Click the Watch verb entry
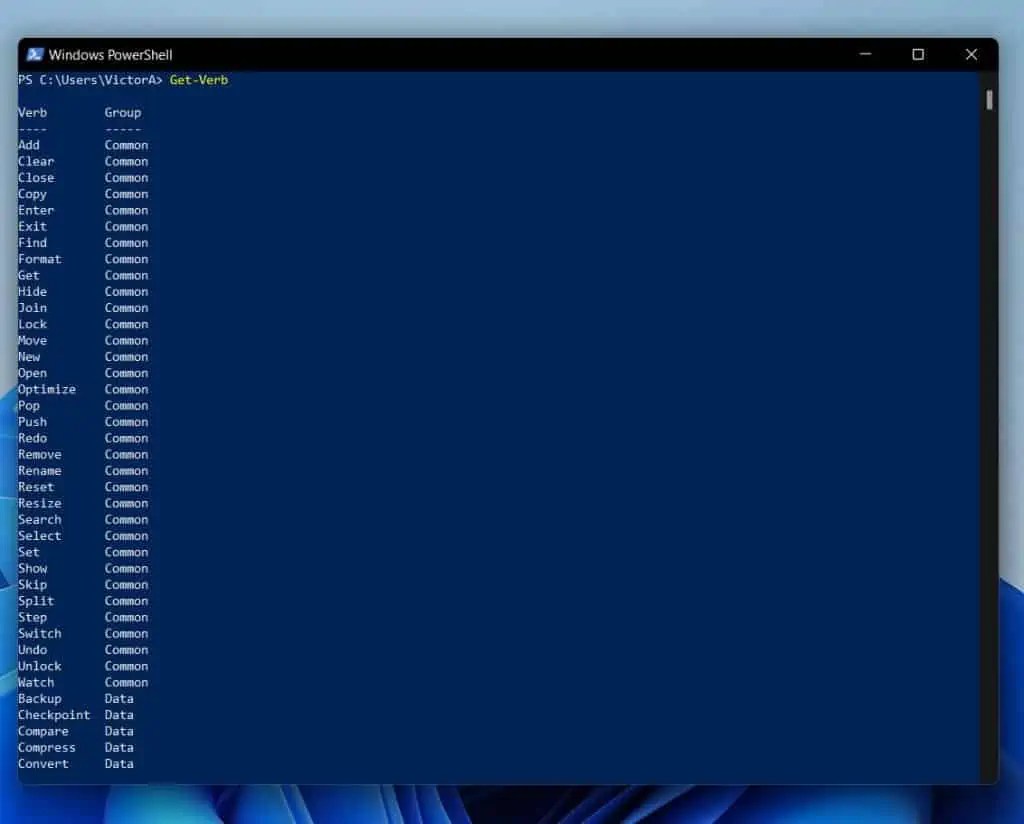 coord(36,684)
